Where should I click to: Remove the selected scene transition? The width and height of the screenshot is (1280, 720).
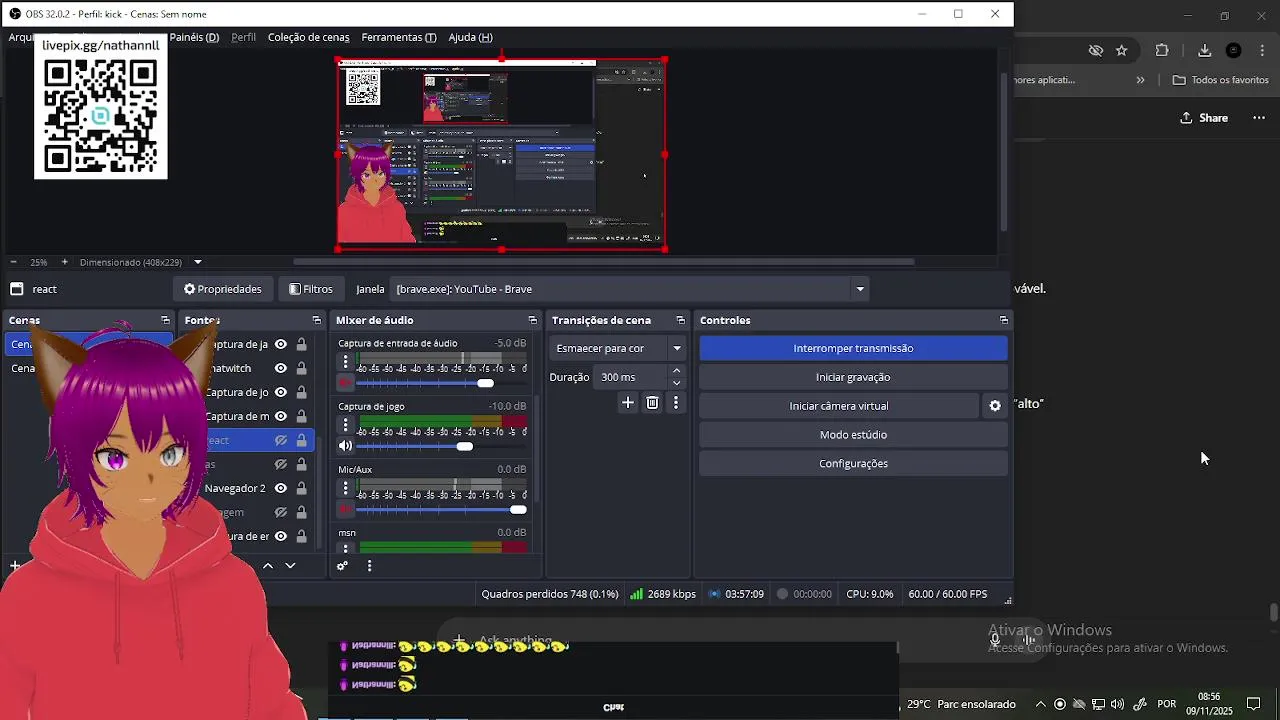click(652, 402)
